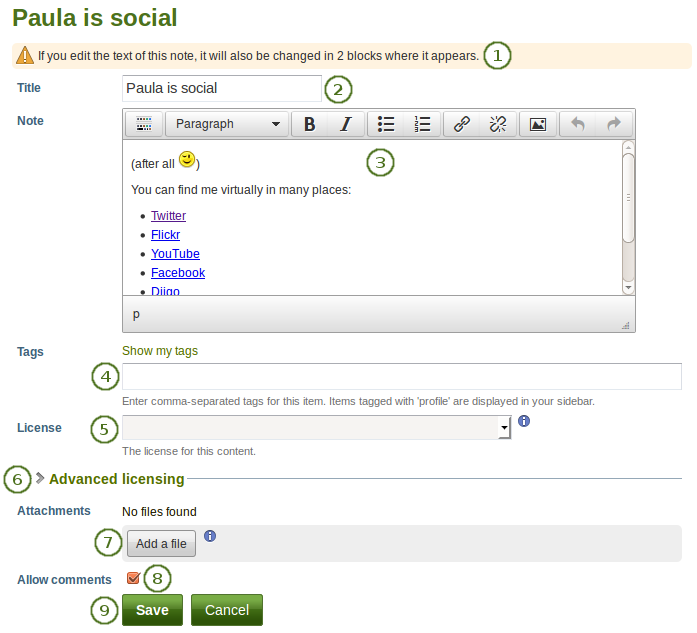Open the insert image dialog

(538, 124)
